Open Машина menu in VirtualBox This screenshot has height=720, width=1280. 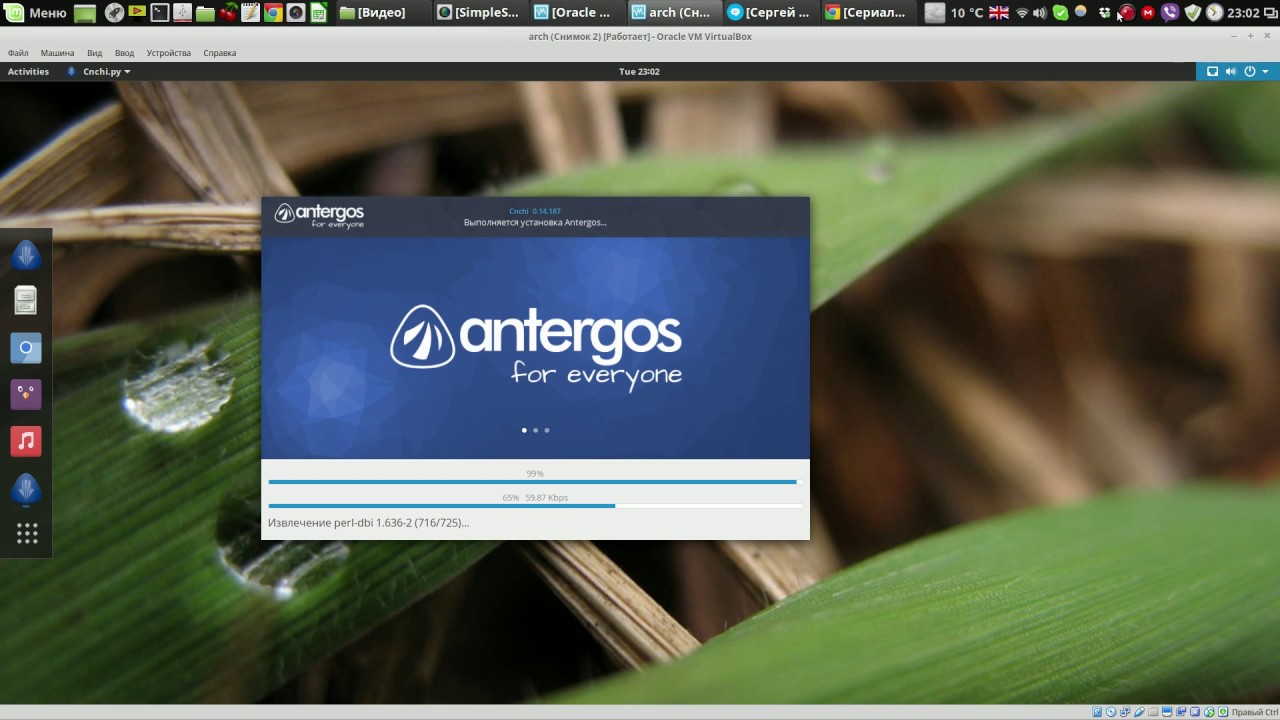(58, 52)
